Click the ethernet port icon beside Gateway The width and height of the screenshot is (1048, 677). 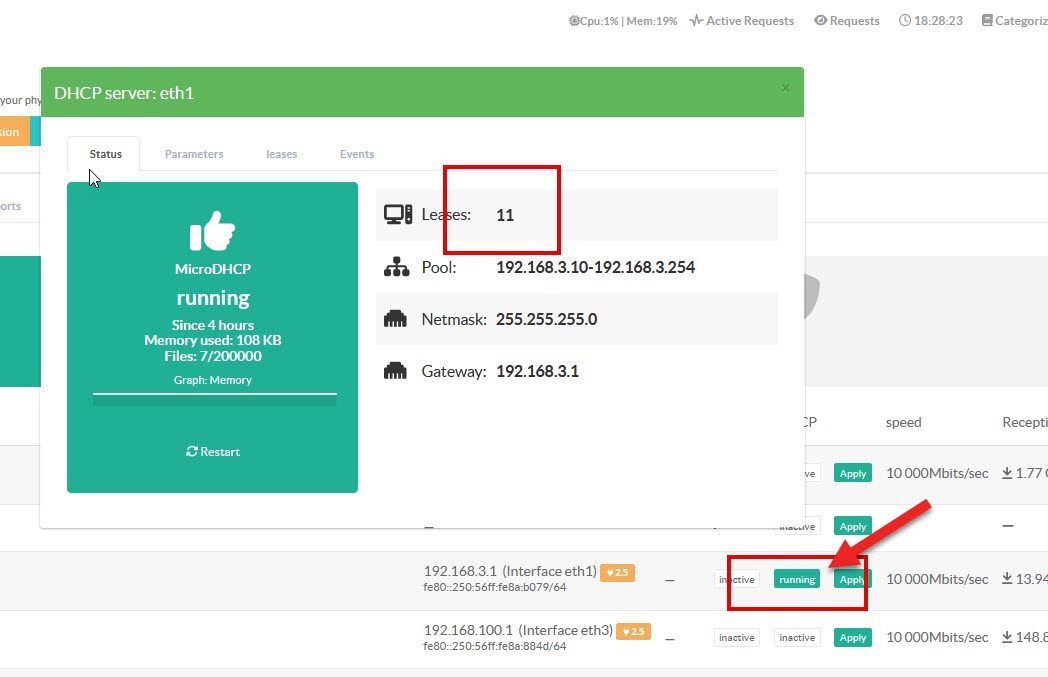[397, 371]
